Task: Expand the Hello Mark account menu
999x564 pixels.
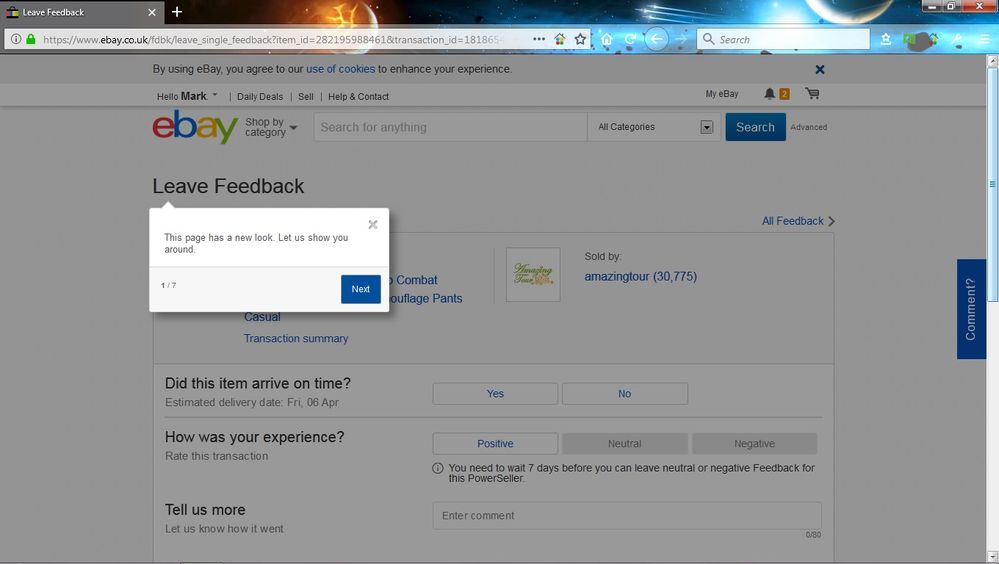Action: click(x=187, y=96)
